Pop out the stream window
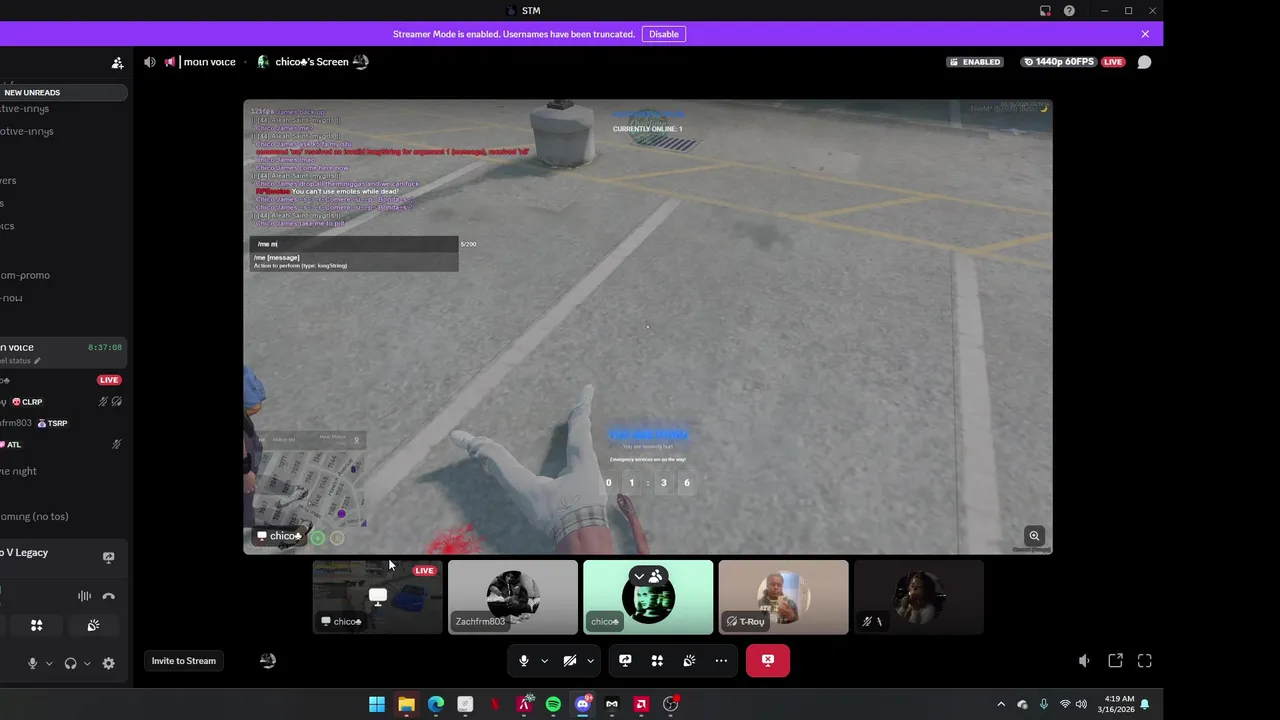The width and height of the screenshot is (1280, 720). (x=1115, y=661)
